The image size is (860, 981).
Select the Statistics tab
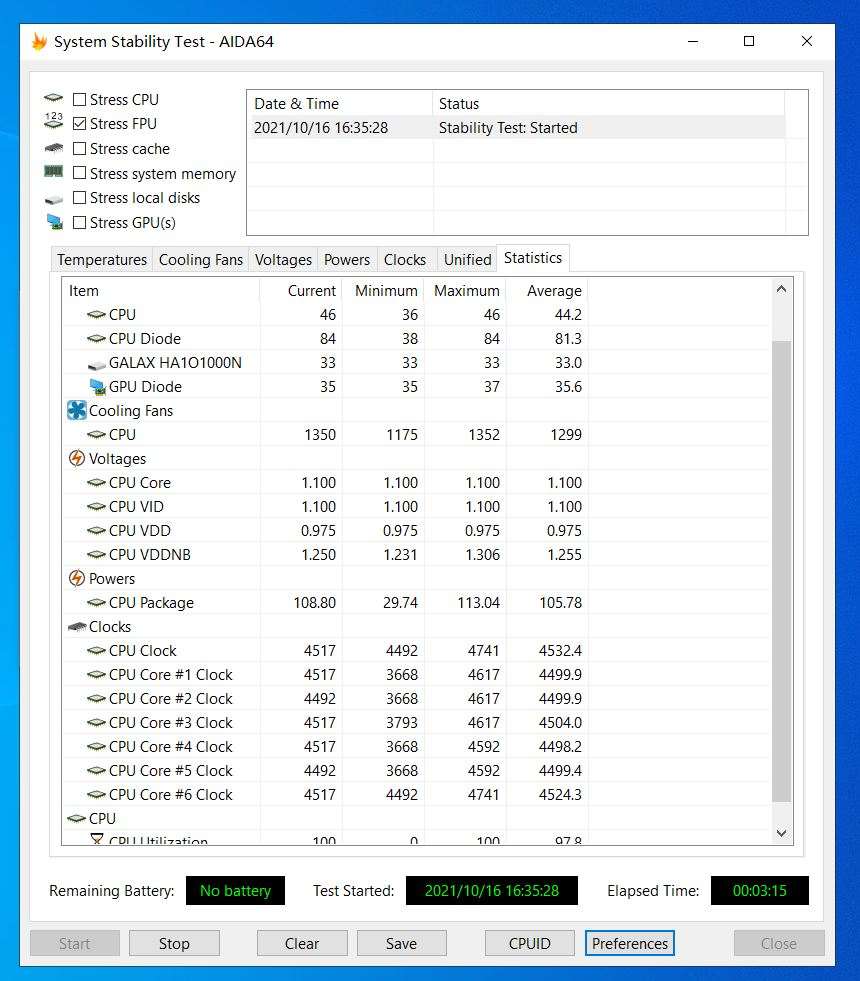click(533, 258)
